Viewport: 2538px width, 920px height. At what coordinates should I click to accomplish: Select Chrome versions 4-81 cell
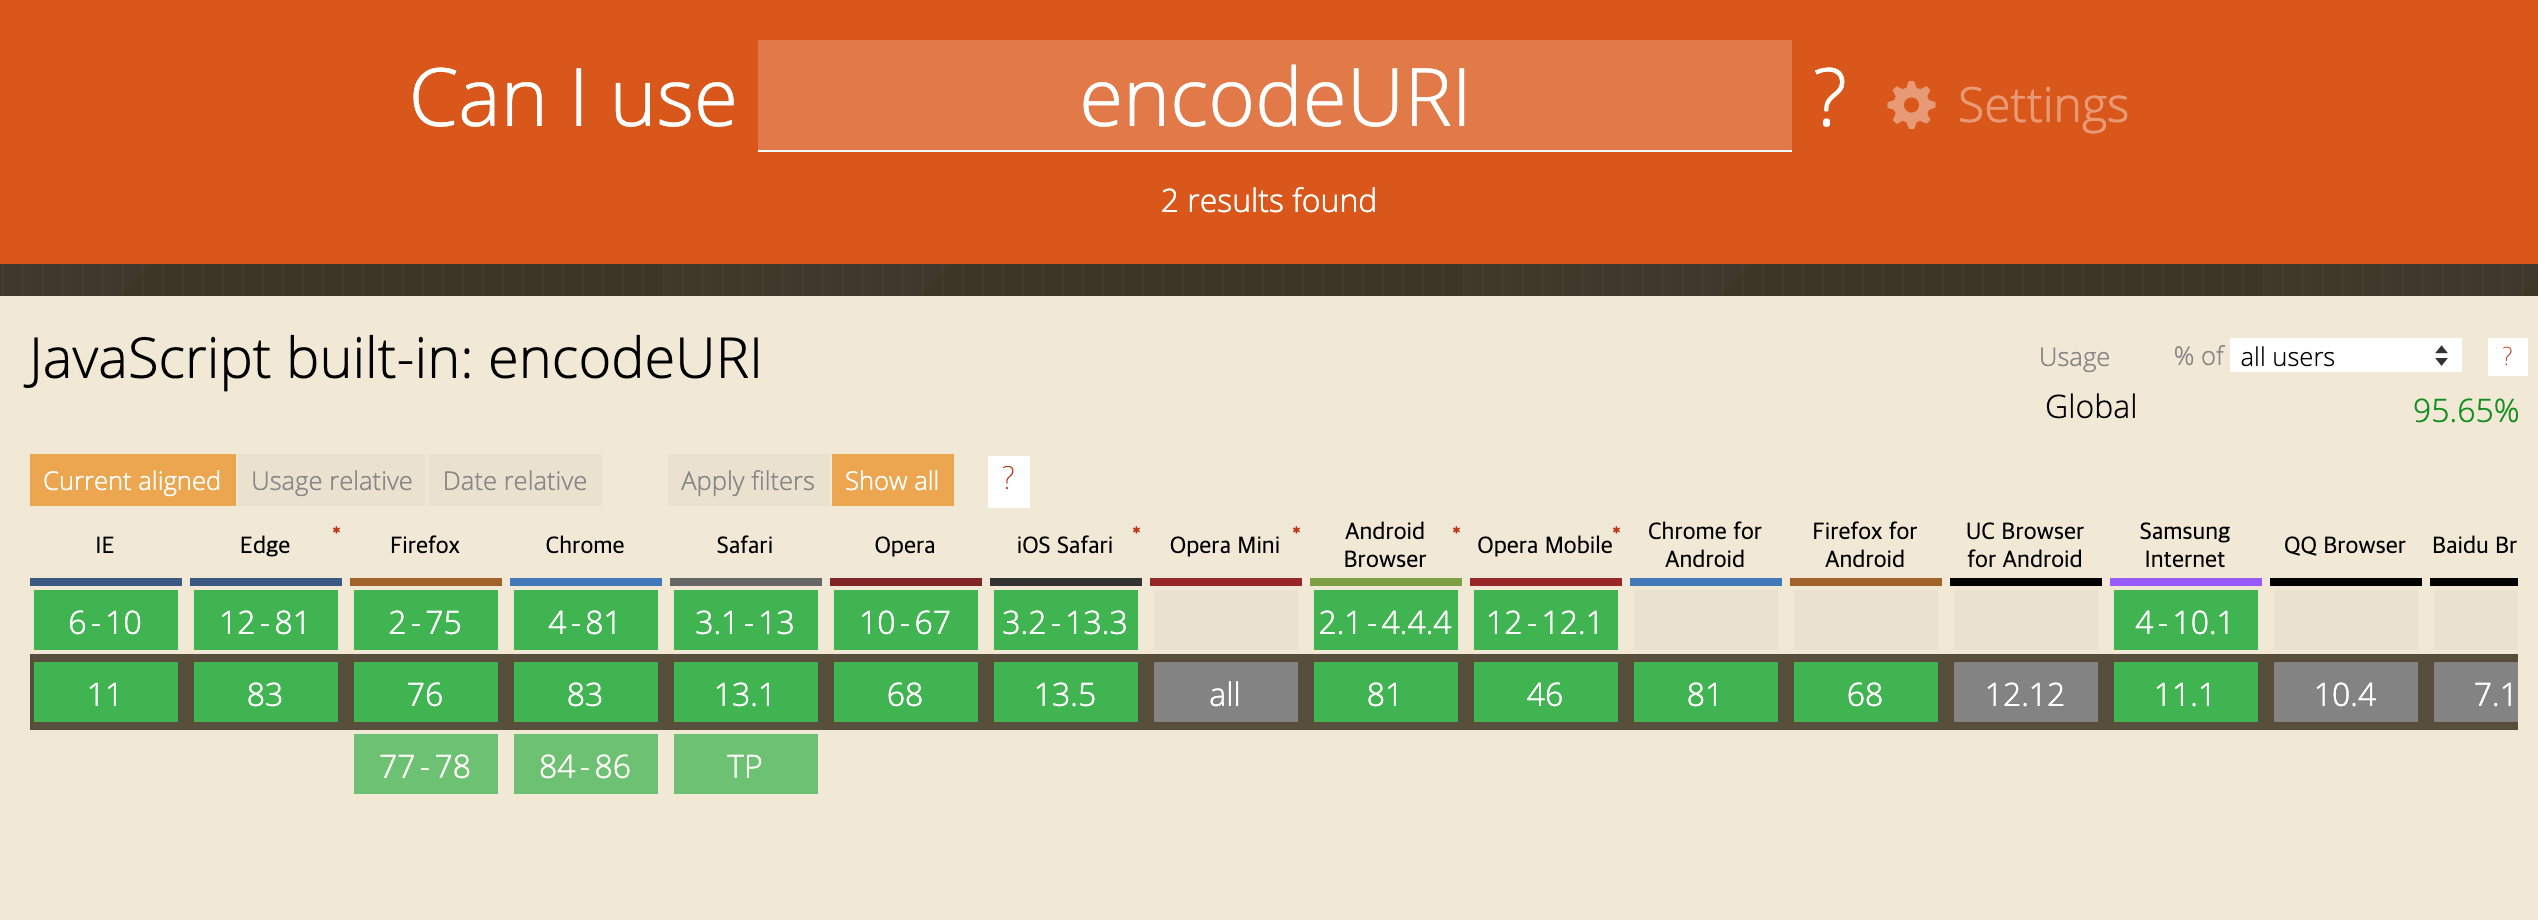(x=586, y=620)
